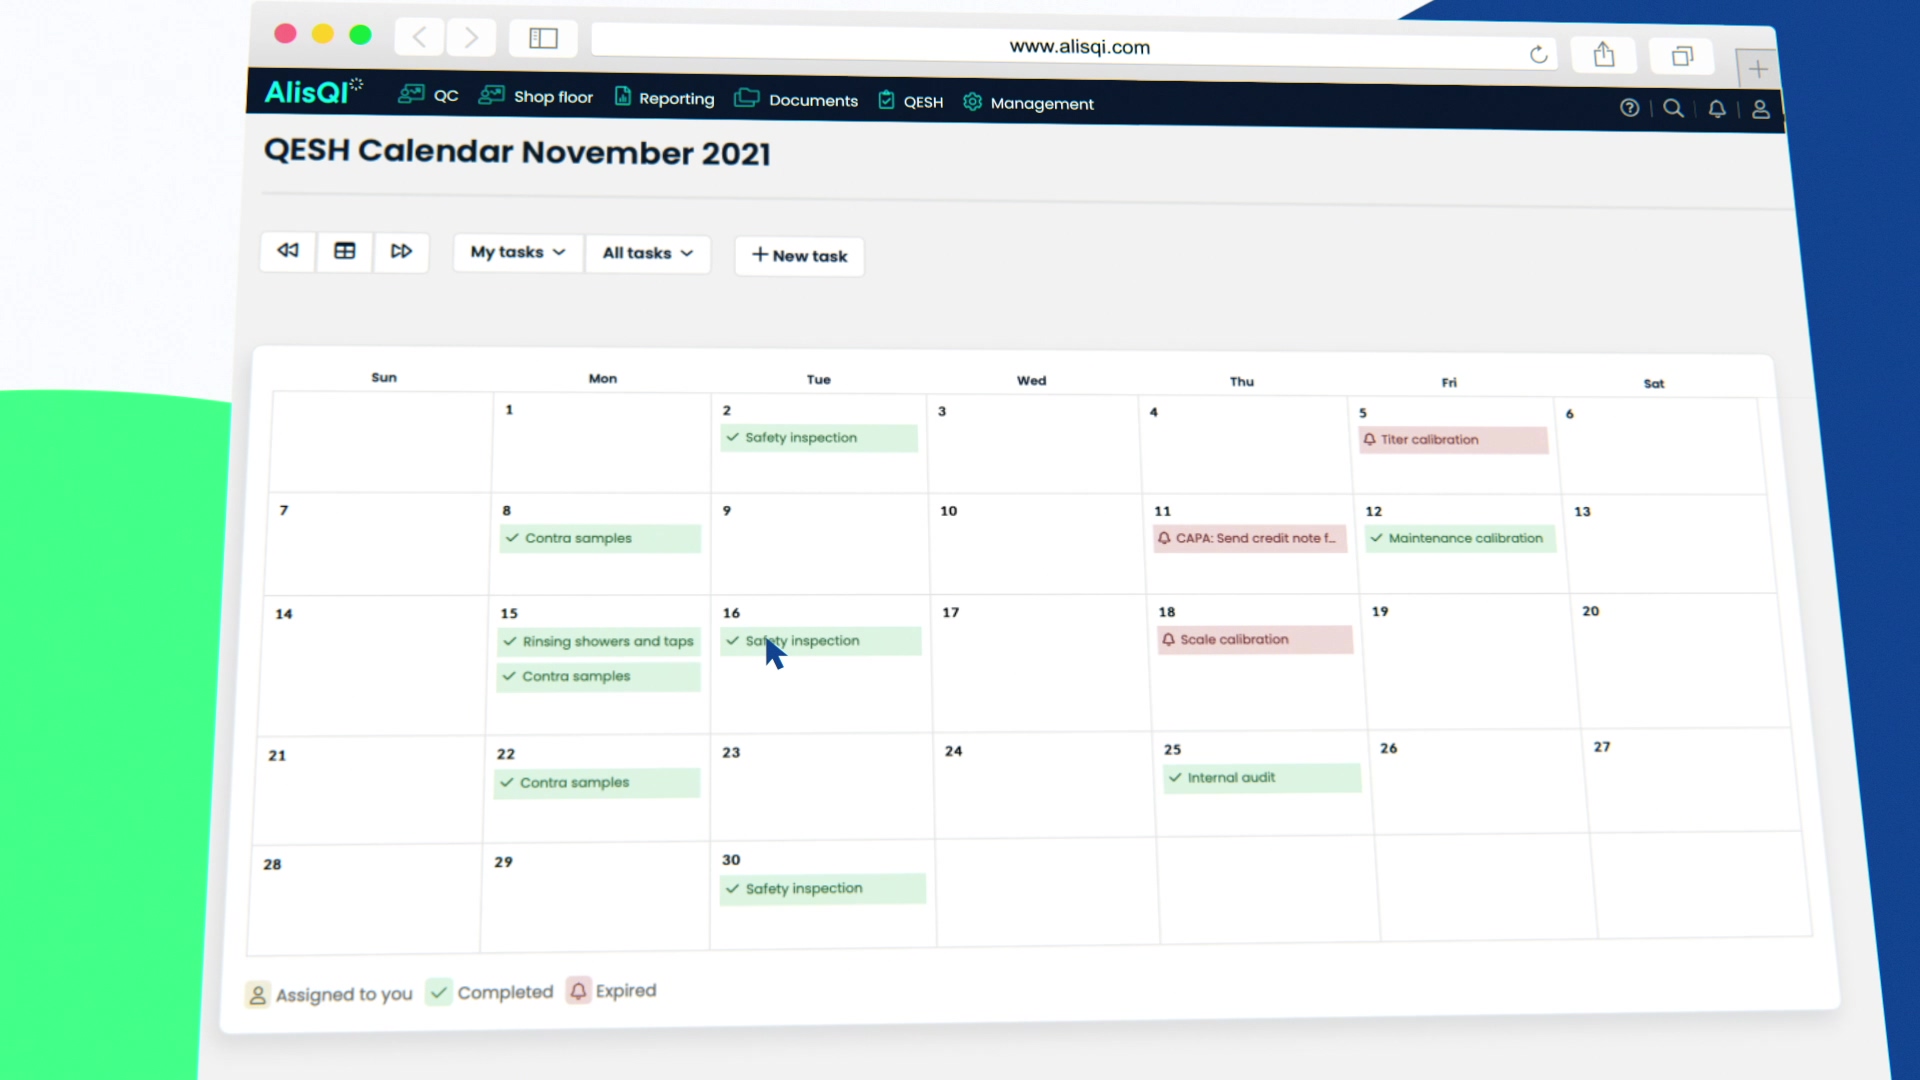Image resolution: width=1920 pixels, height=1080 pixels.
Task: Toggle the browser sidebar panel
Action: tap(543, 38)
